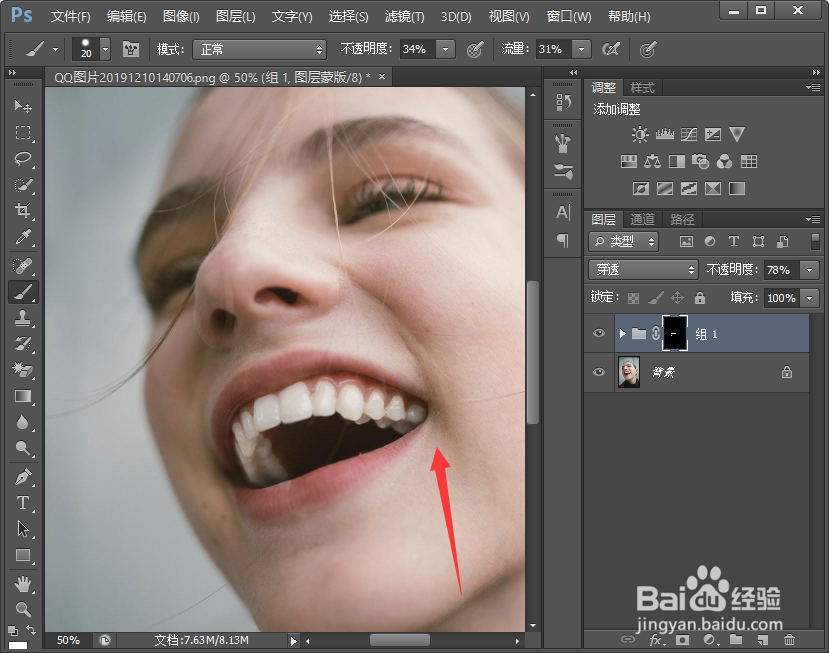The width and height of the screenshot is (829, 653).
Task: Toggle visibility of the 背景 layer
Action: (599, 372)
